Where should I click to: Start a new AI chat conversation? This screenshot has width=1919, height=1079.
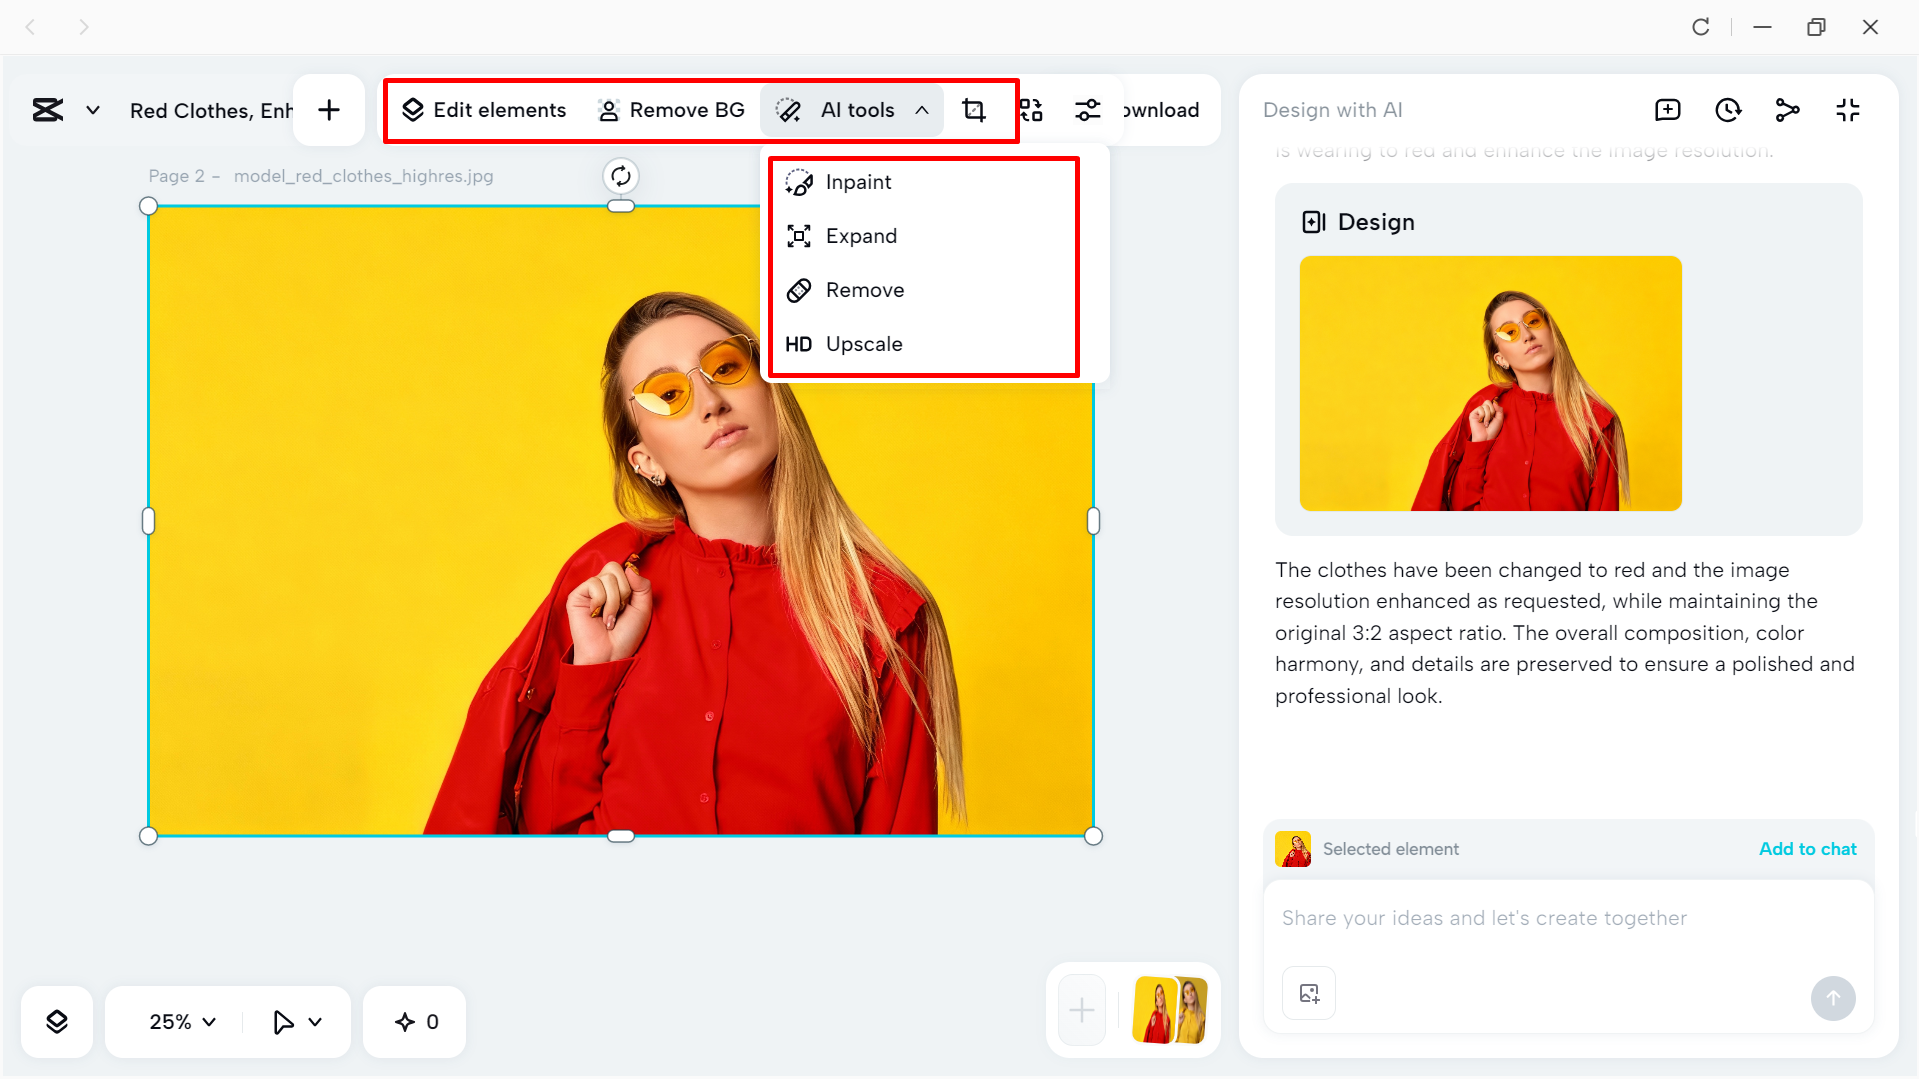[1667, 110]
